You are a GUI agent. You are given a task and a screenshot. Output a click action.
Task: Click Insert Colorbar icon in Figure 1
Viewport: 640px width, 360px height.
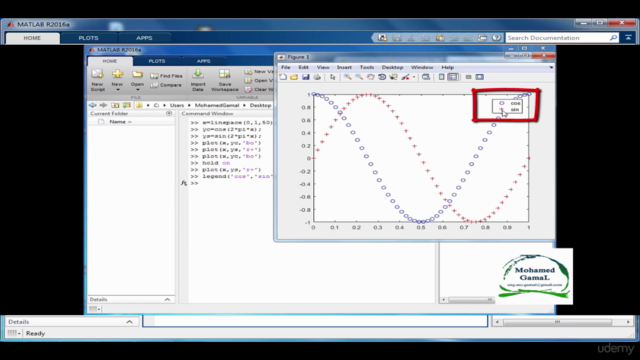(x=441, y=77)
